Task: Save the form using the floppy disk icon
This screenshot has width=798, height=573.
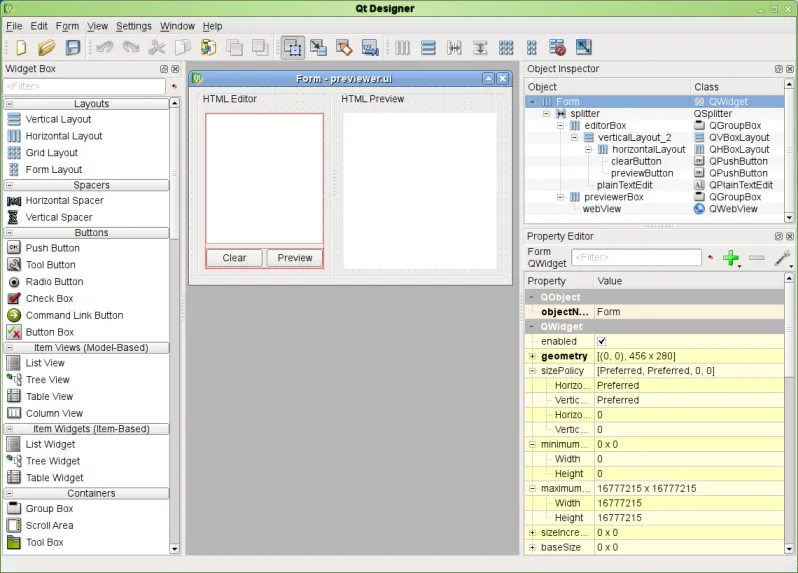Action: tap(72, 47)
